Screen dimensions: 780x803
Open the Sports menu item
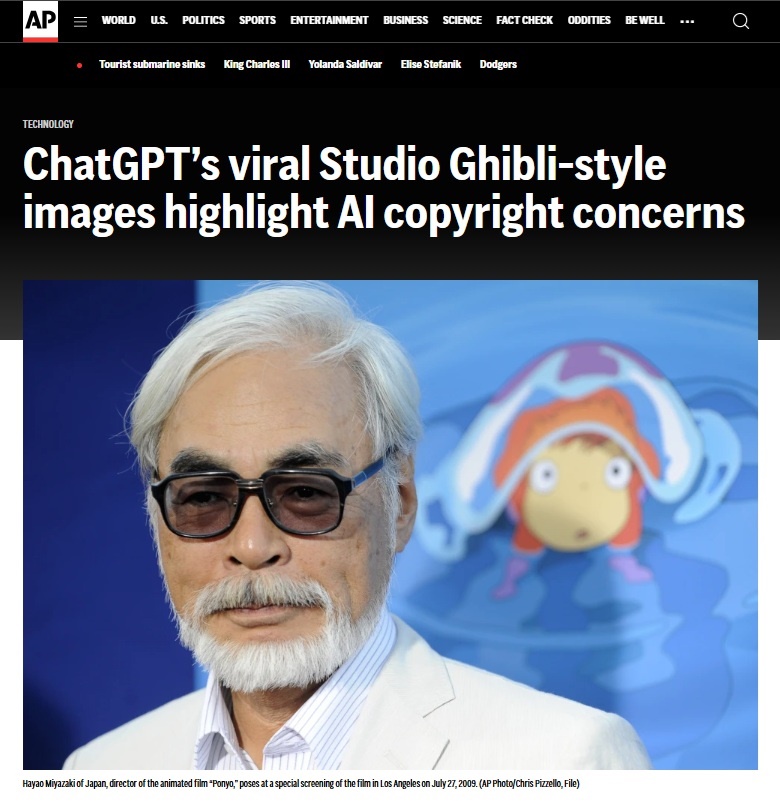tap(257, 20)
